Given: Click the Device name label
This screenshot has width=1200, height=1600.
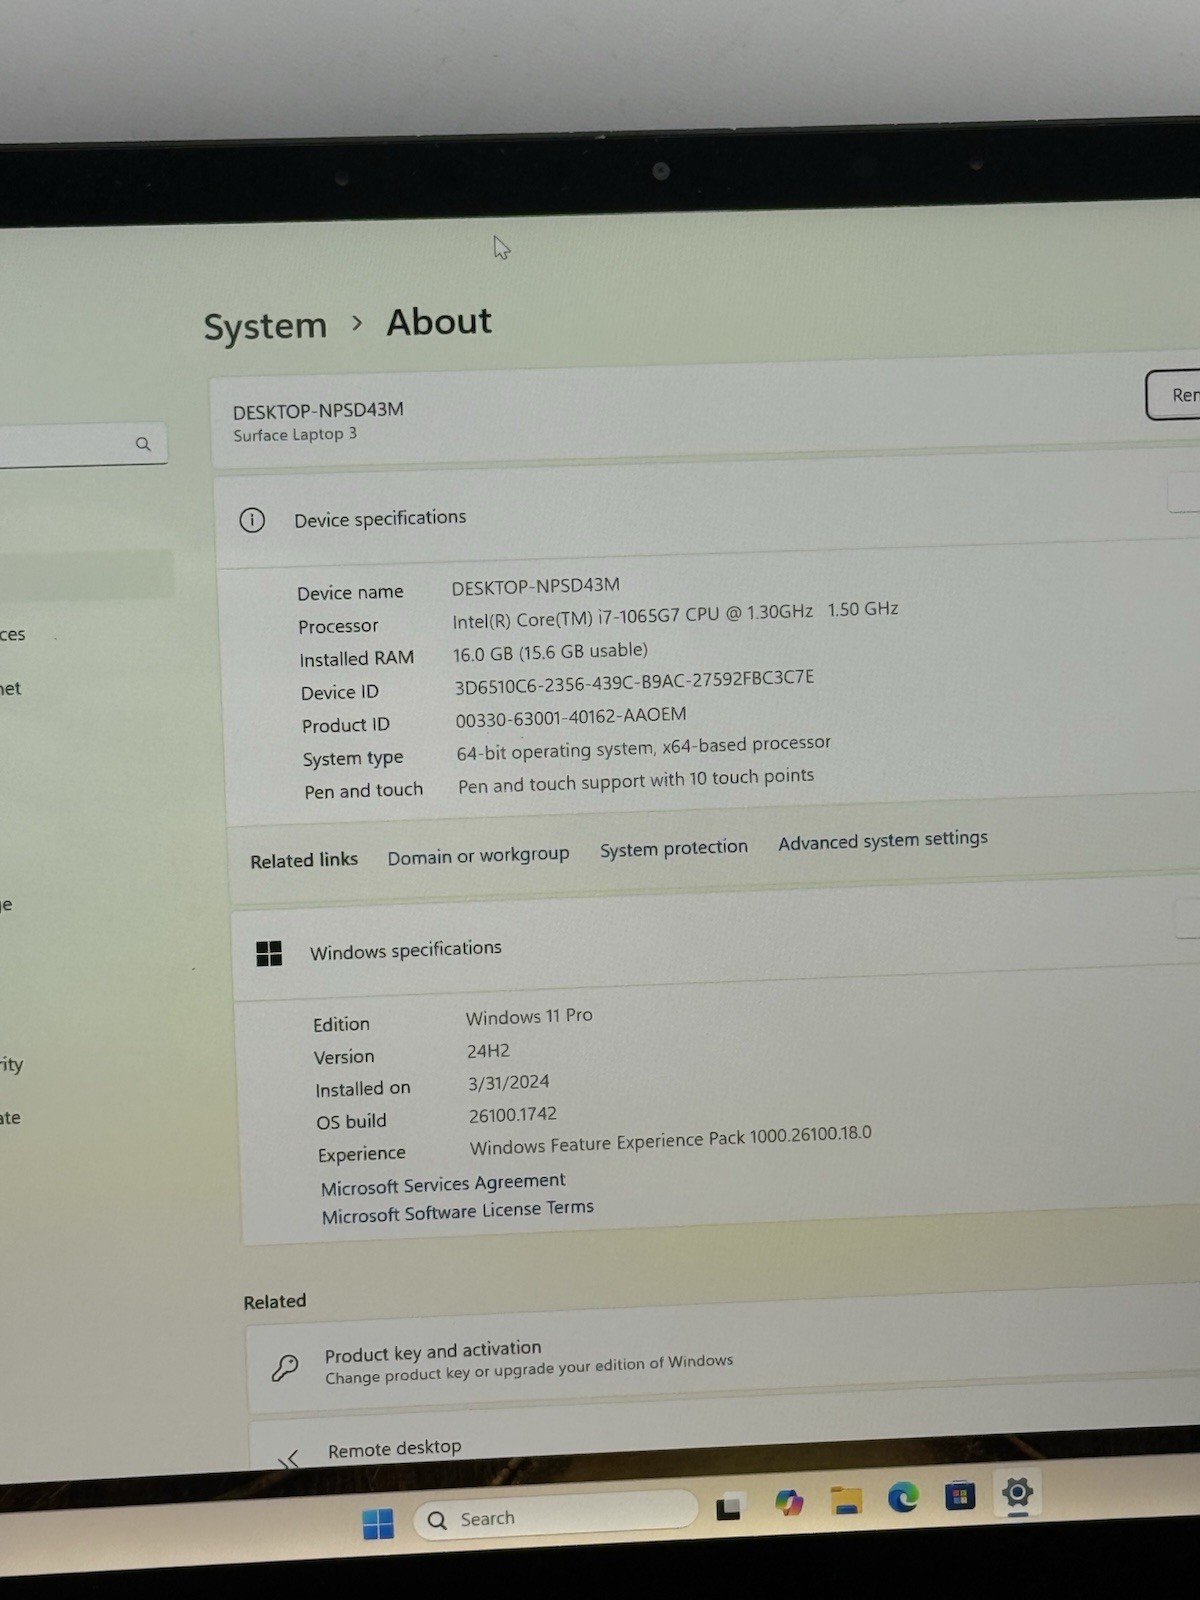Looking at the screenshot, I should point(350,593).
